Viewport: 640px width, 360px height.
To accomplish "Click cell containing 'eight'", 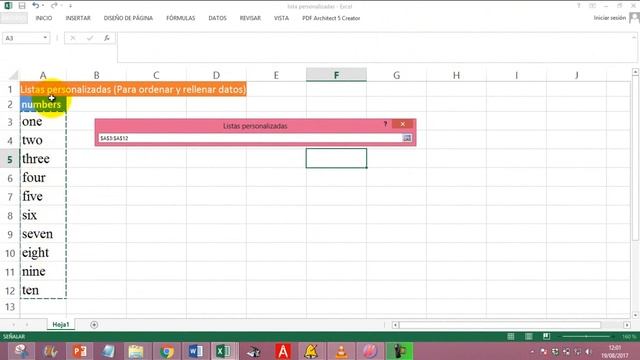I will click(x=43, y=253).
